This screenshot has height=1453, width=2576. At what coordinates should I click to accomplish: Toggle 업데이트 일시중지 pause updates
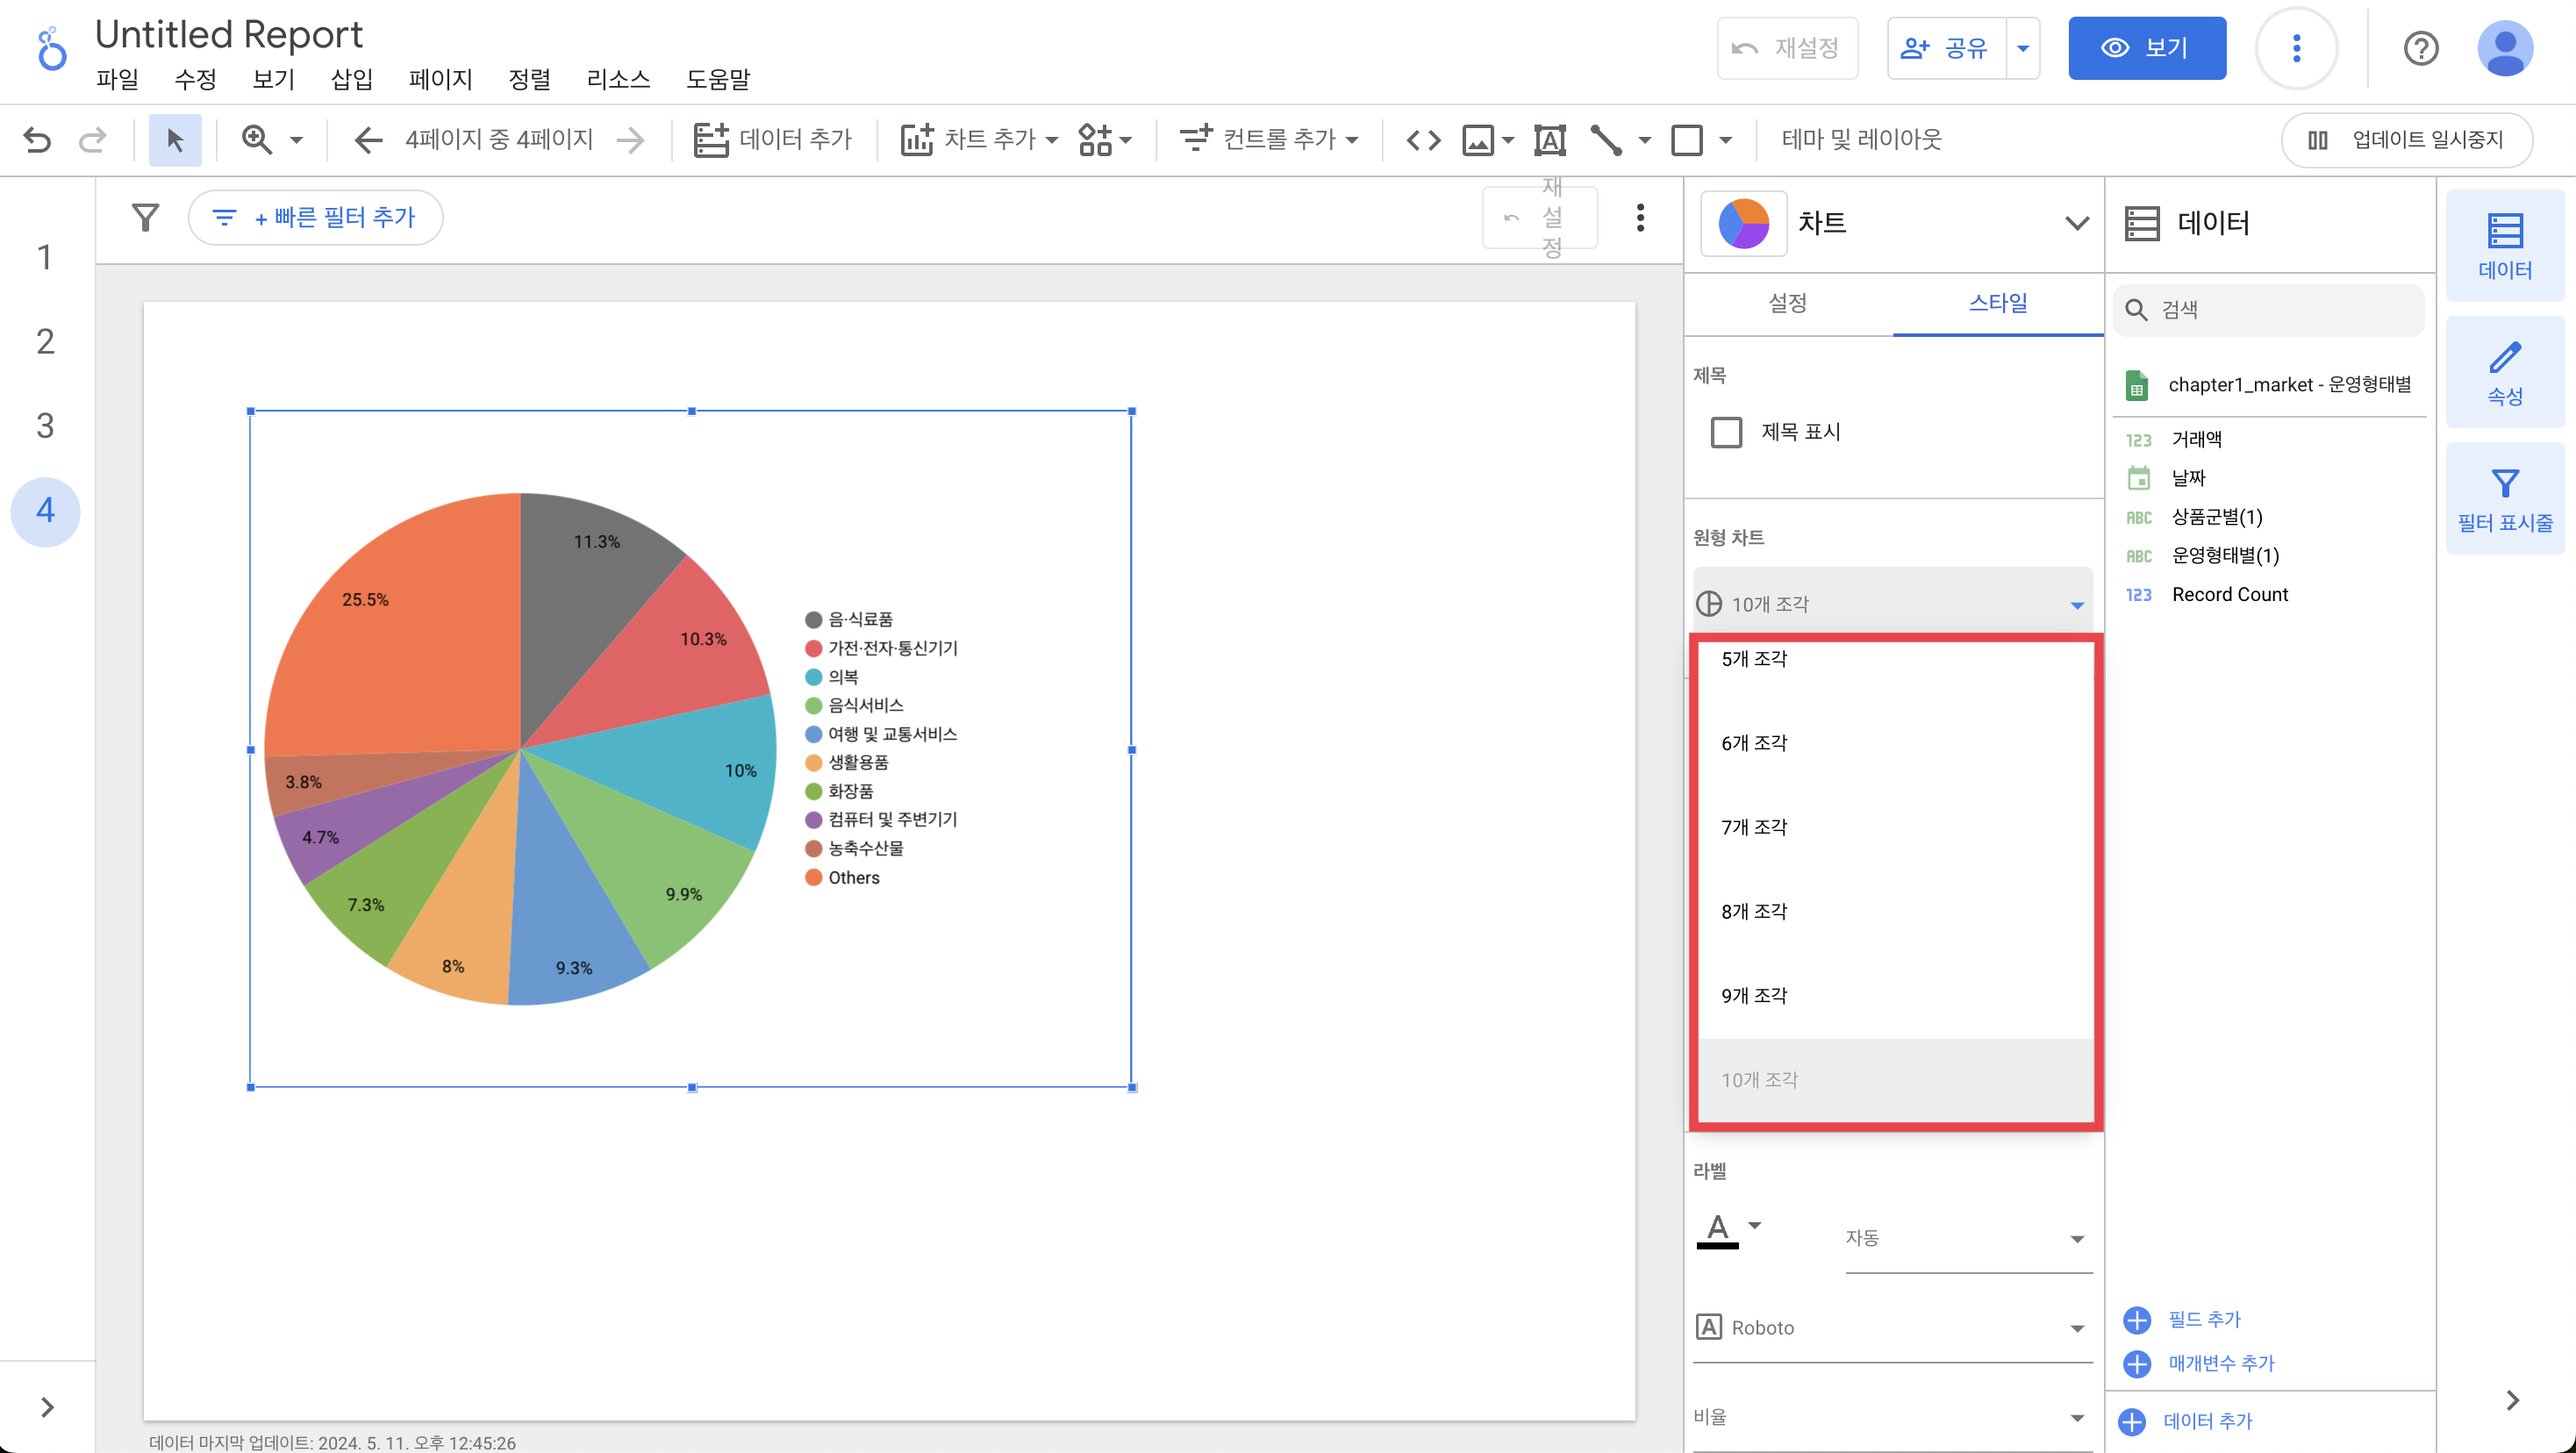point(2406,139)
